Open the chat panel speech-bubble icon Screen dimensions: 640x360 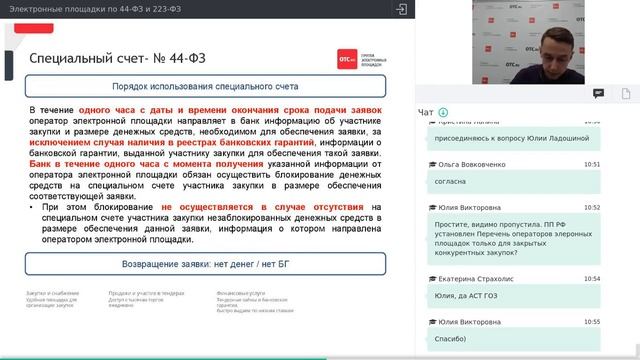[x=598, y=94]
